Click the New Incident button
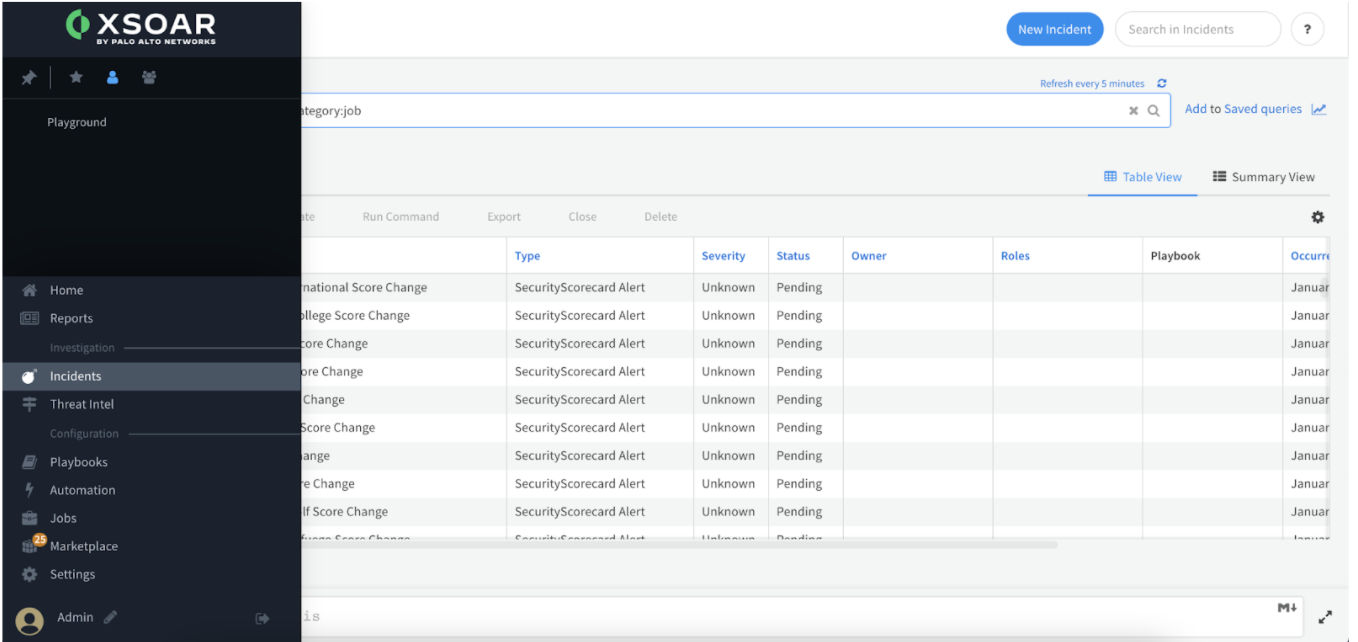This screenshot has width=1358, height=642. point(1055,29)
